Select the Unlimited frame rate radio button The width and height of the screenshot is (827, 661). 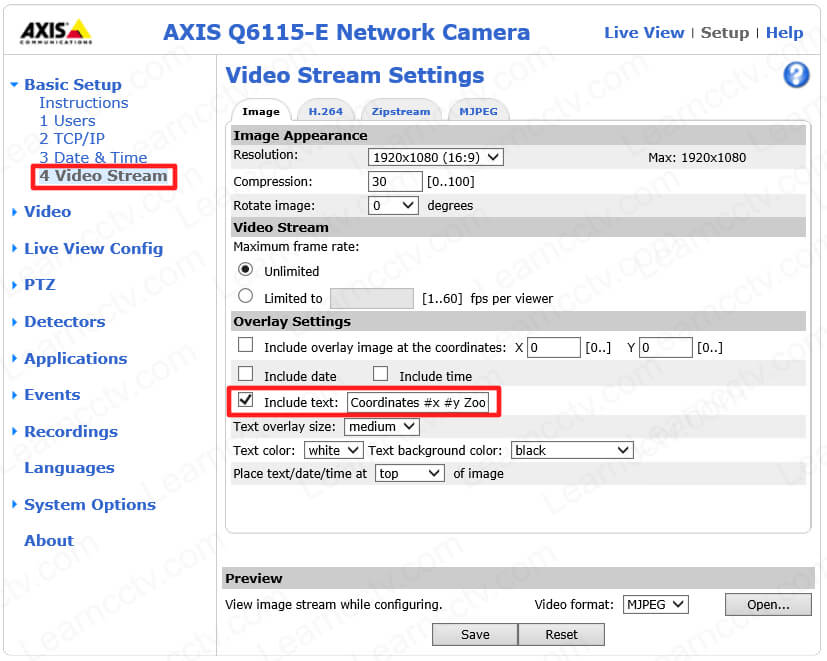coord(246,270)
